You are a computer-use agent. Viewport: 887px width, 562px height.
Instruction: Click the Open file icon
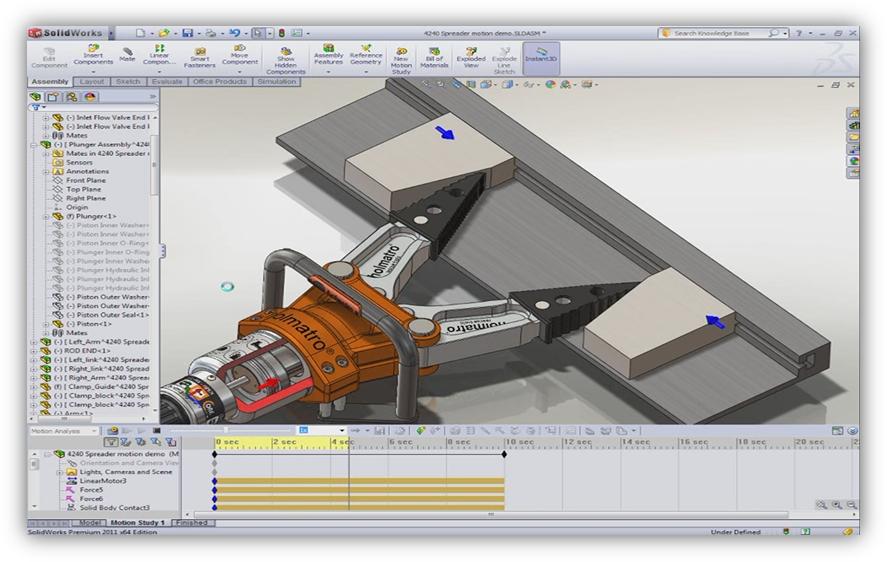point(164,33)
